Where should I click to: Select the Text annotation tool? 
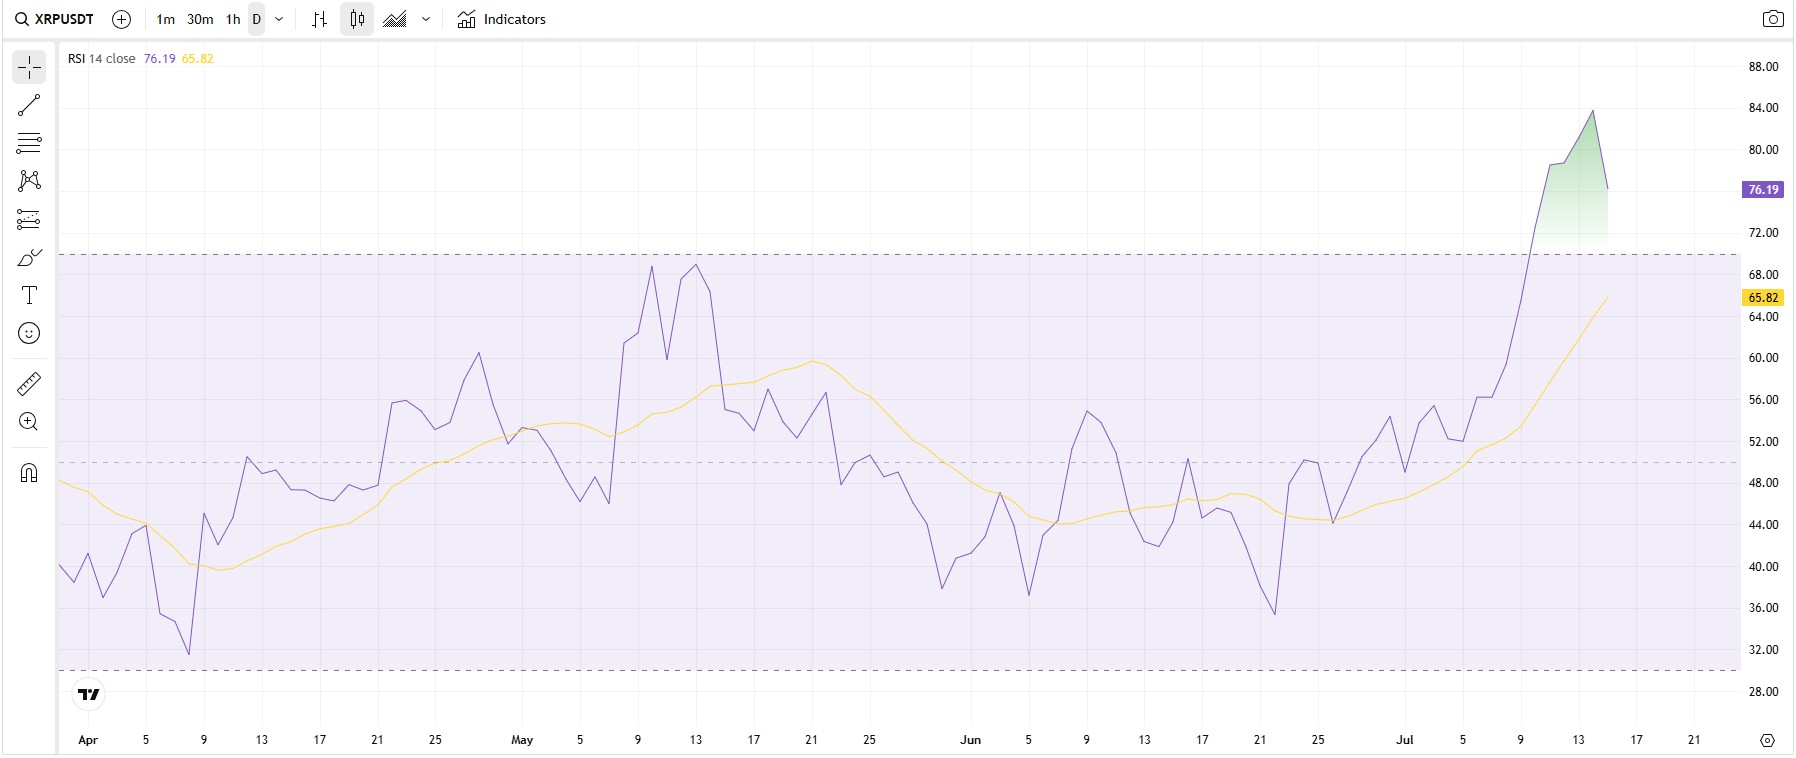pyautogui.click(x=29, y=295)
